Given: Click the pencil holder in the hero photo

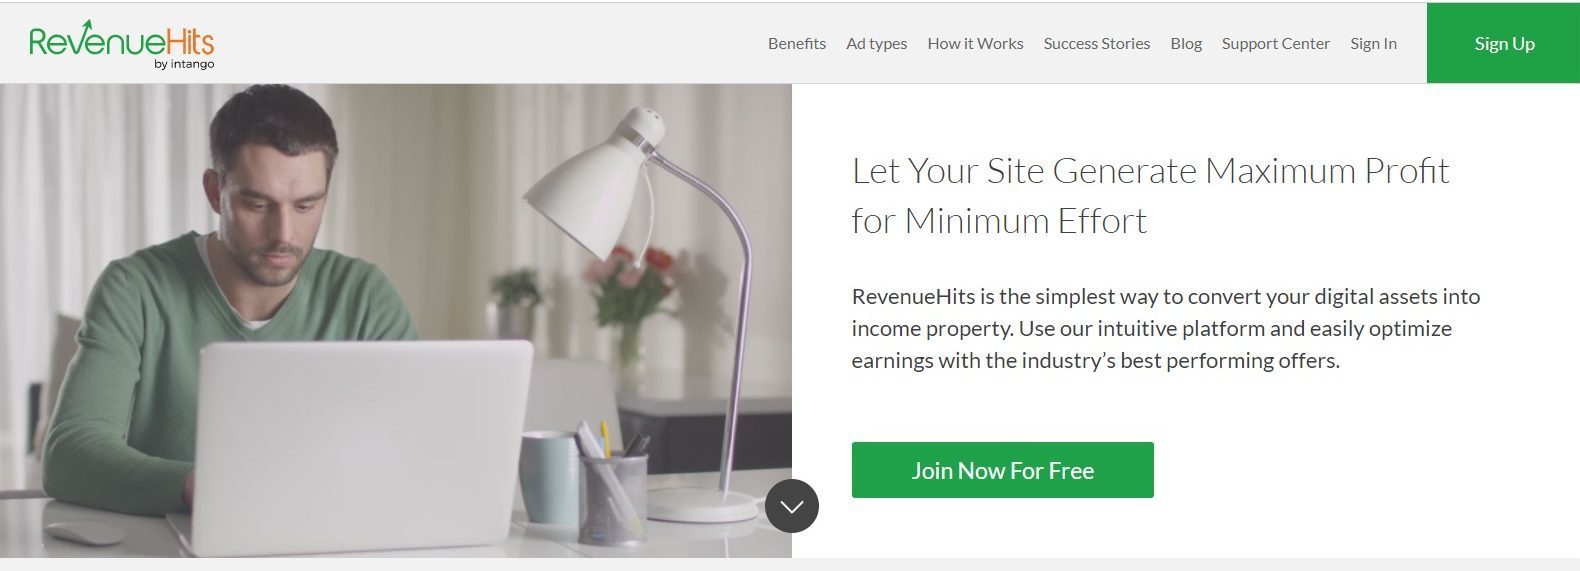Looking at the screenshot, I should tap(612, 488).
